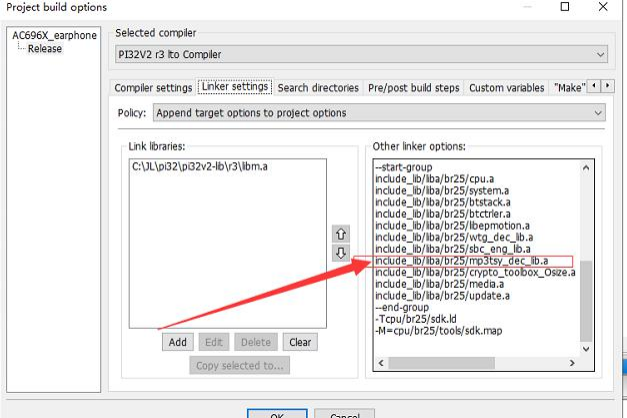Click the btstack.a linker option line
The height and width of the screenshot is (418, 627).
pos(443,202)
